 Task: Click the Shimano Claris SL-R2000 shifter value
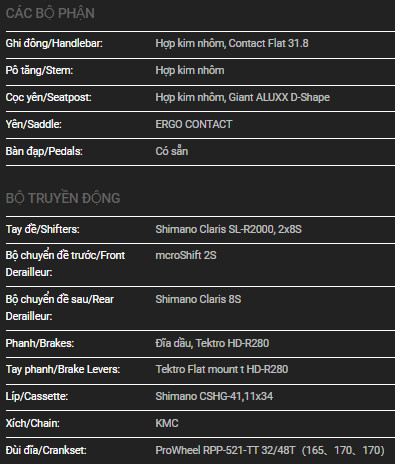coord(228,229)
